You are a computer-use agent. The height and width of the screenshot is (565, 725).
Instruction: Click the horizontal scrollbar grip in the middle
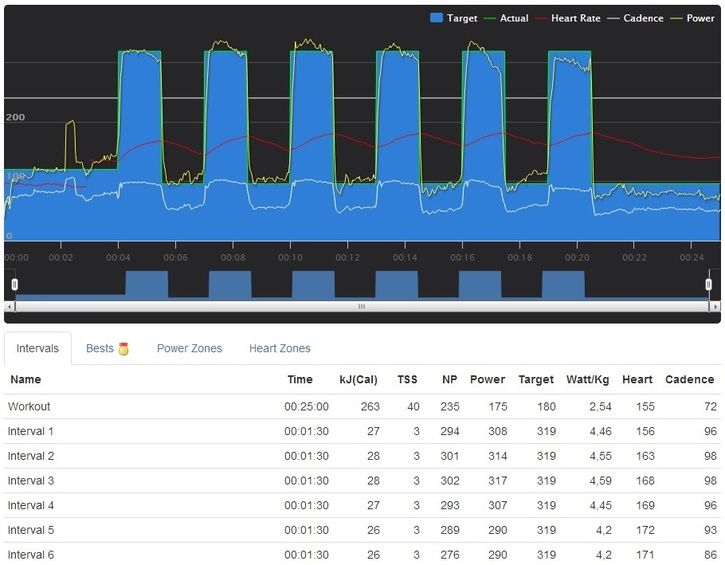click(x=362, y=307)
